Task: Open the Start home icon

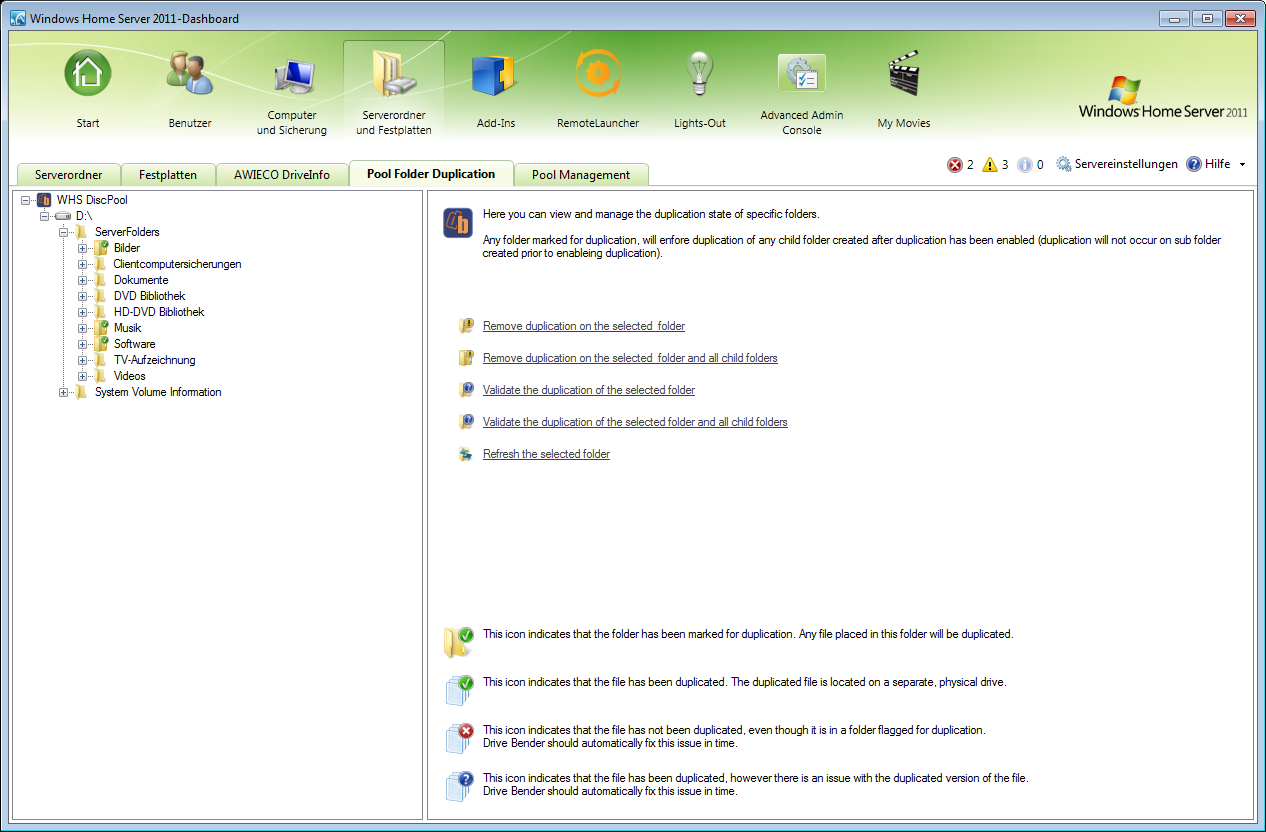Action: click(x=88, y=74)
